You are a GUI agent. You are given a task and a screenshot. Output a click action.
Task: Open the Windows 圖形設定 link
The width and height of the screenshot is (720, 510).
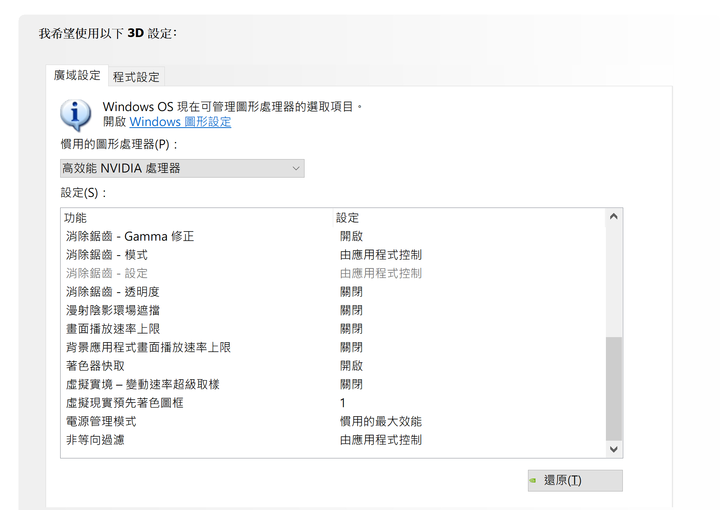point(180,122)
